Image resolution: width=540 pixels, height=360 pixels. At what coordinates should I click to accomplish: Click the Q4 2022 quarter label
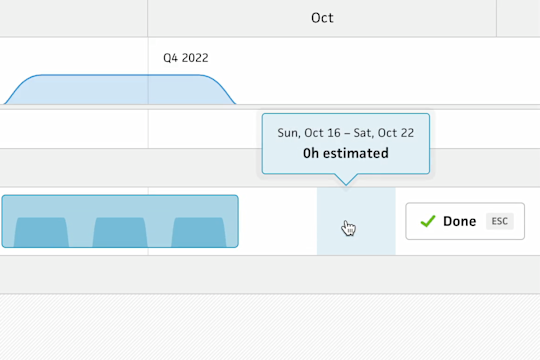click(x=186, y=58)
